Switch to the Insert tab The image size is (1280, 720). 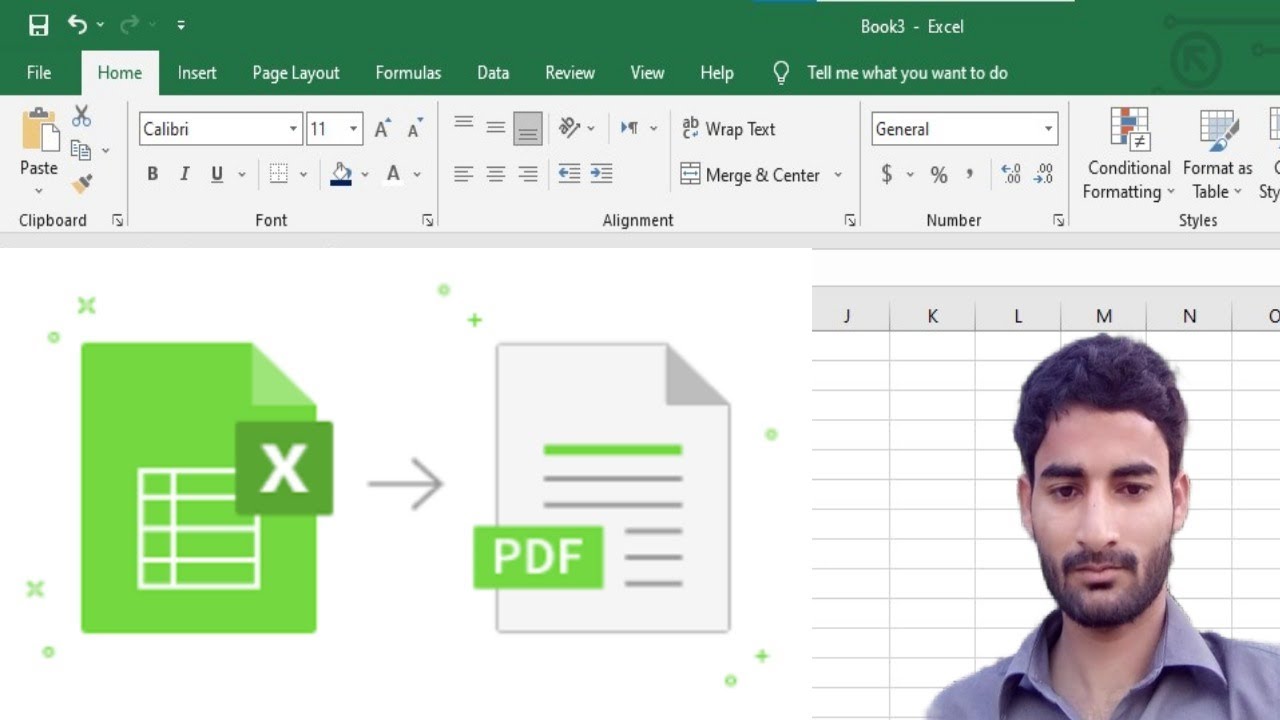click(x=197, y=72)
